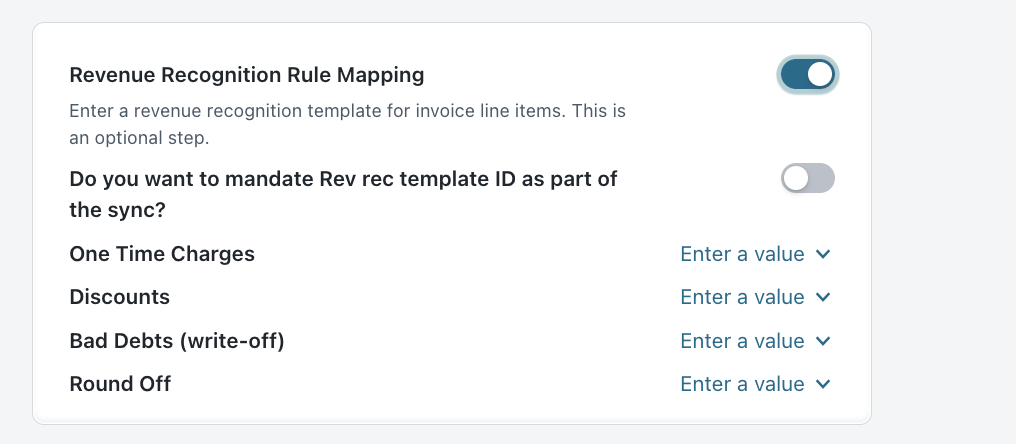
Task: Open the 'Enter a value' dropdown for Round Off
Action: tap(756, 384)
